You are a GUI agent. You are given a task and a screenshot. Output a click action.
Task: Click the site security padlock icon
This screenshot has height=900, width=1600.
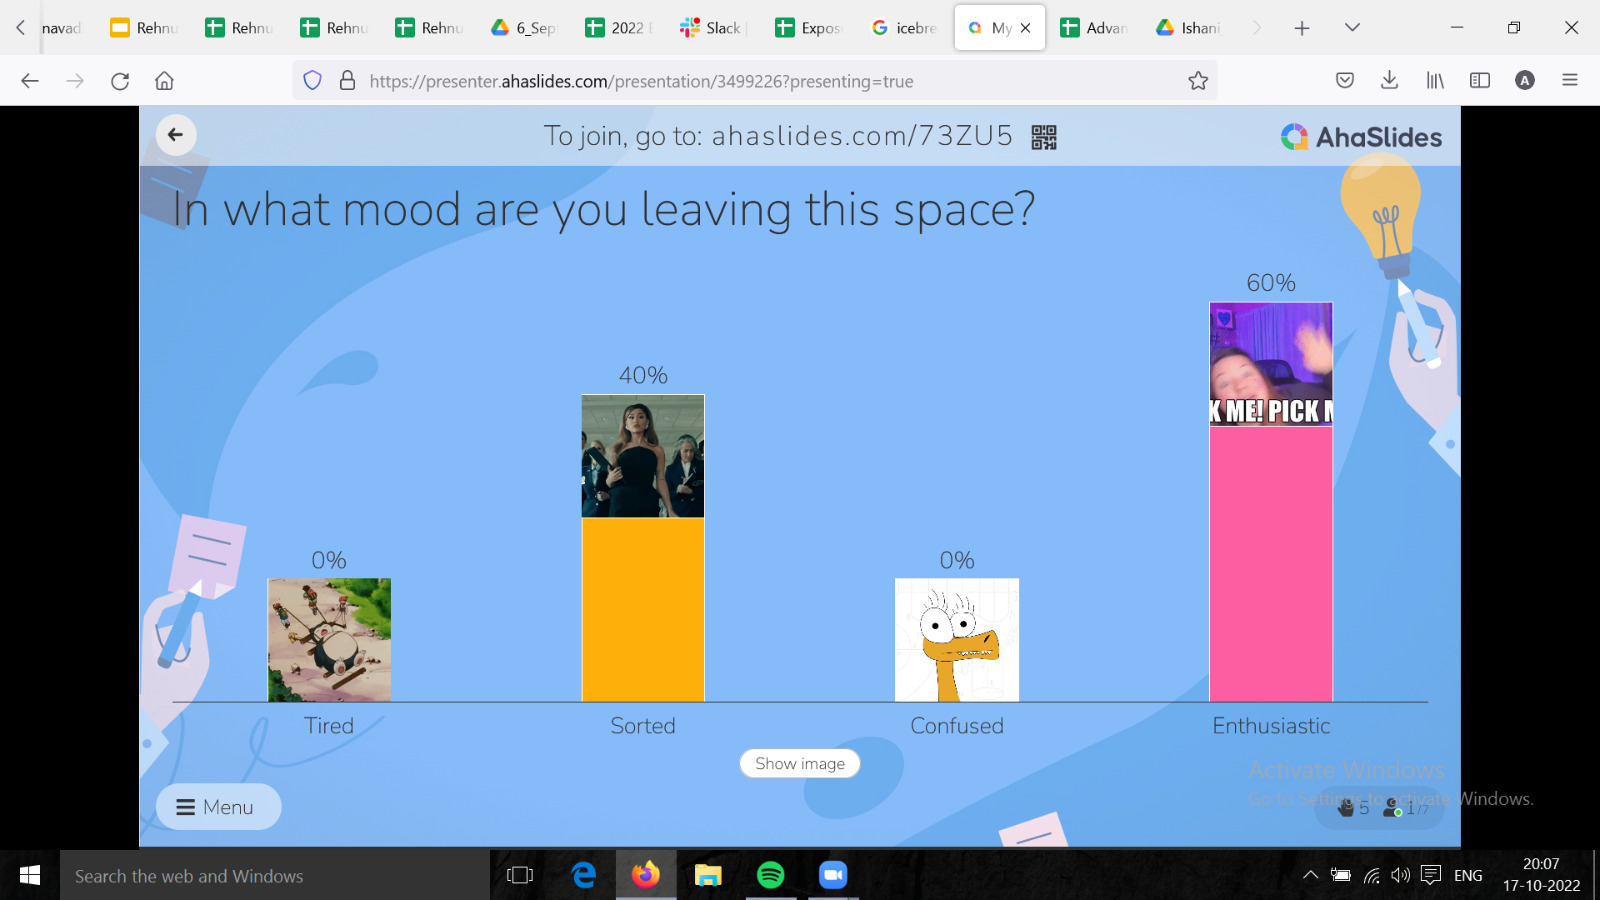pyautogui.click(x=347, y=81)
